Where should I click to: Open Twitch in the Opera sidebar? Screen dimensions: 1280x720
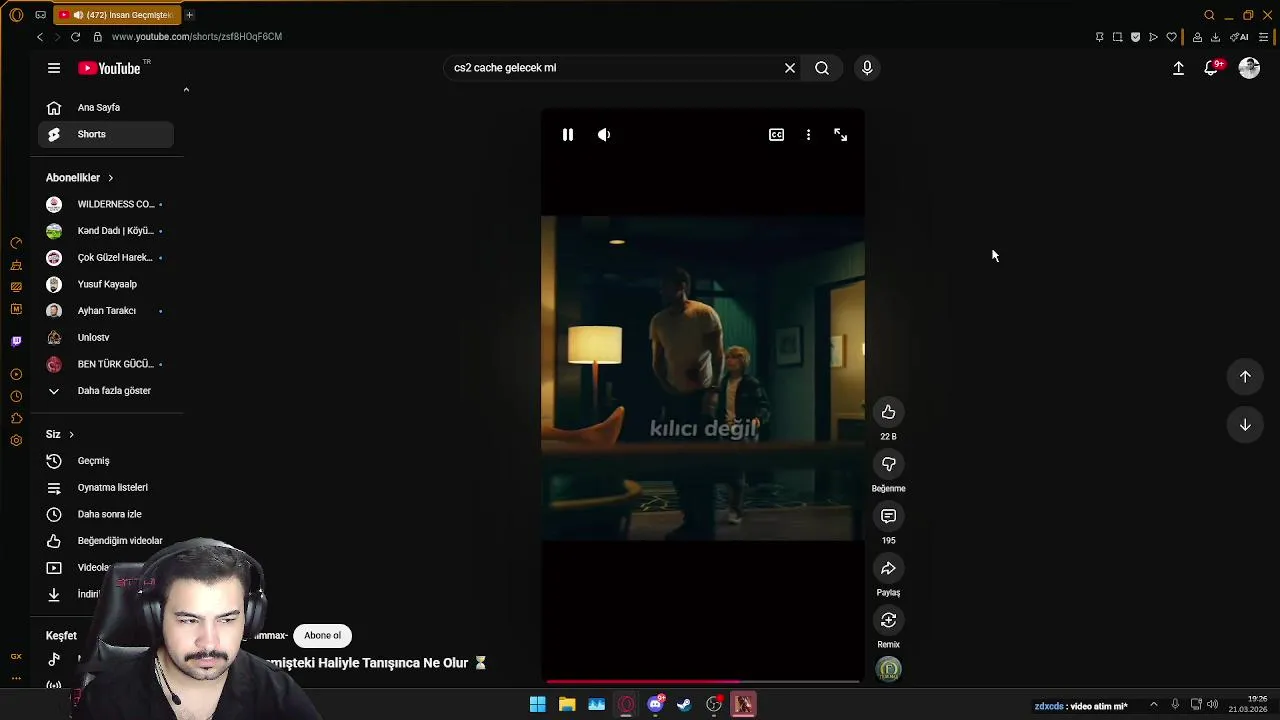click(x=16, y=341)
